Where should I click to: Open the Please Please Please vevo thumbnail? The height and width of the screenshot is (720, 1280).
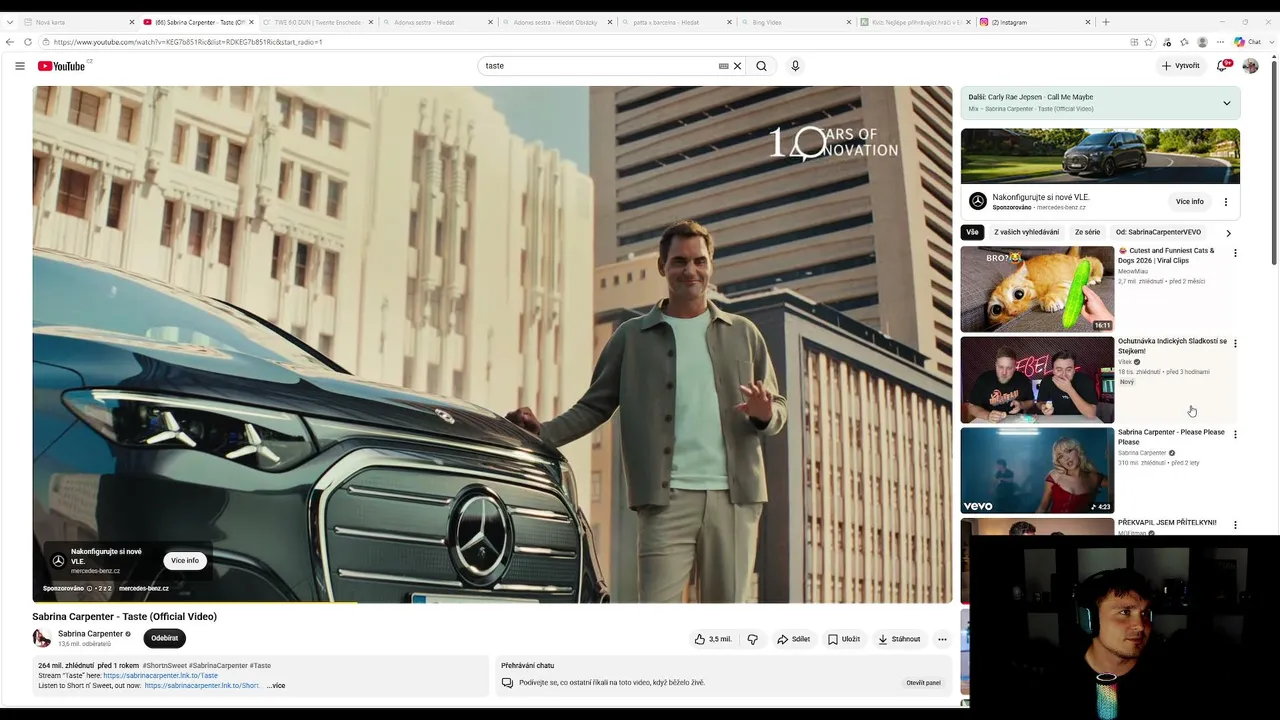tap(1037, 470)
